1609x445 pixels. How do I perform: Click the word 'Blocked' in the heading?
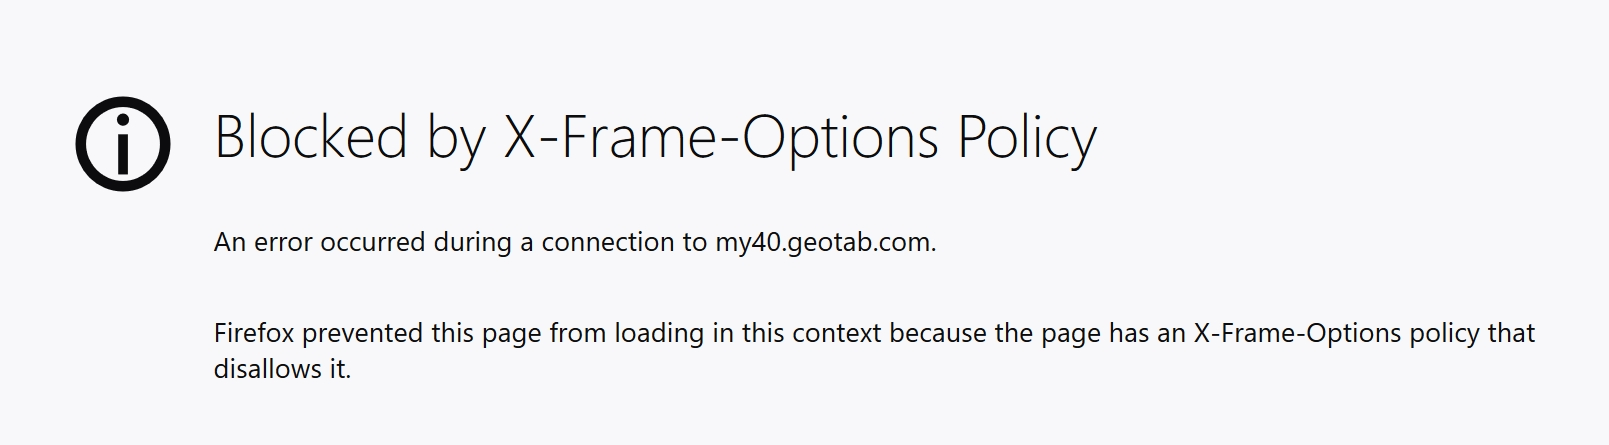(311, 137)
